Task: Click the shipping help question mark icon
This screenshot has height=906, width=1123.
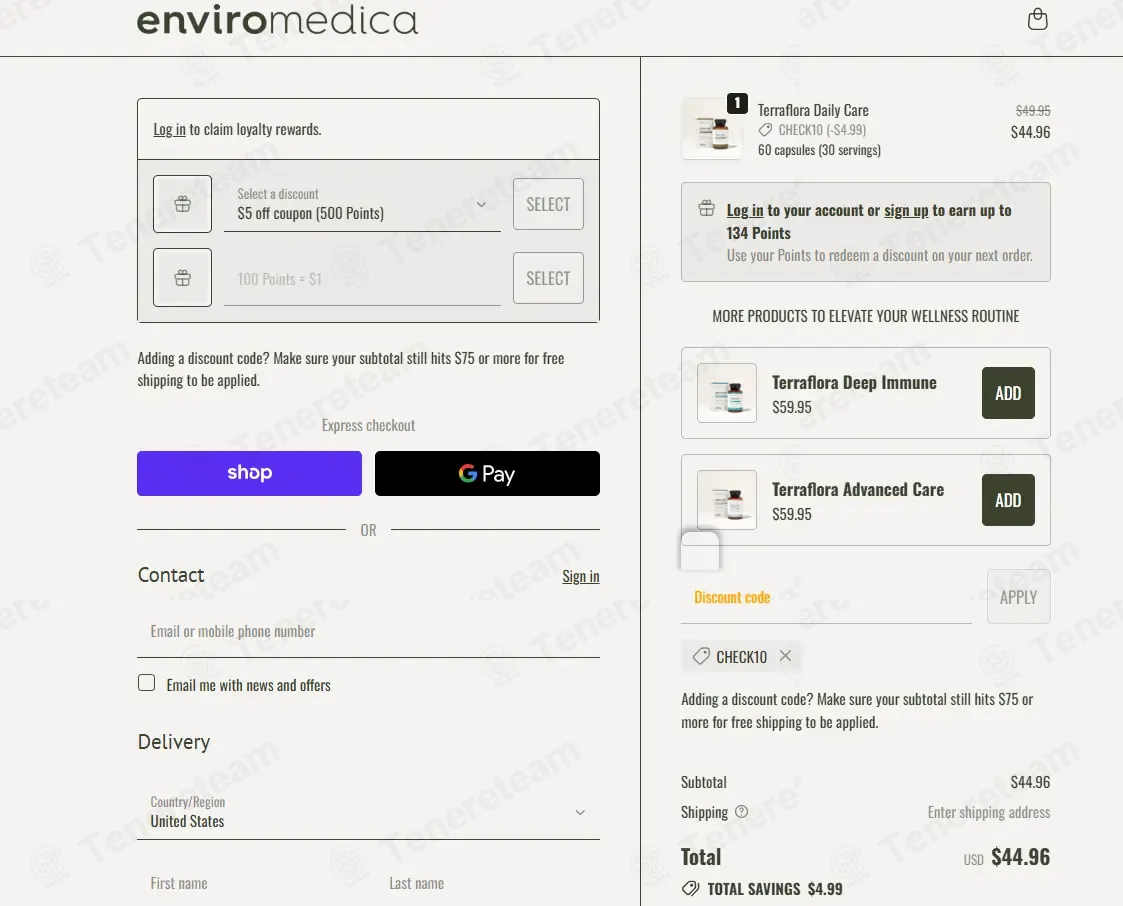Action: pyautogui.click(x=741, y=811)
